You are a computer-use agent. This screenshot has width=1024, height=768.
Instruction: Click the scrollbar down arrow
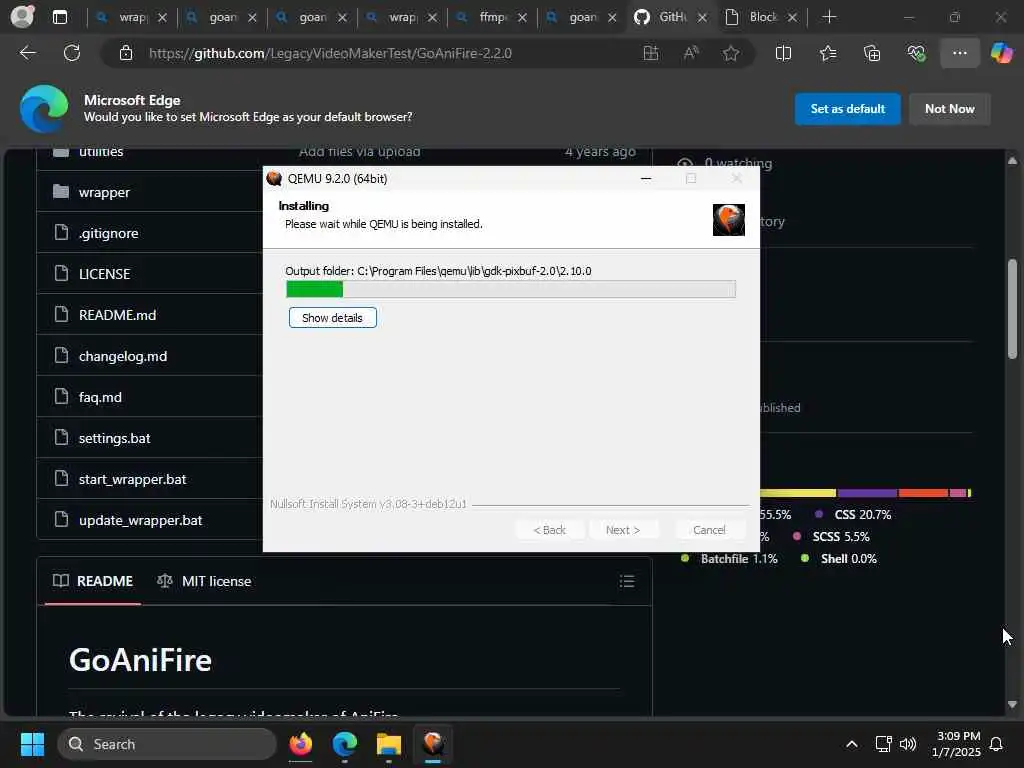click(x=1012, y=705)
